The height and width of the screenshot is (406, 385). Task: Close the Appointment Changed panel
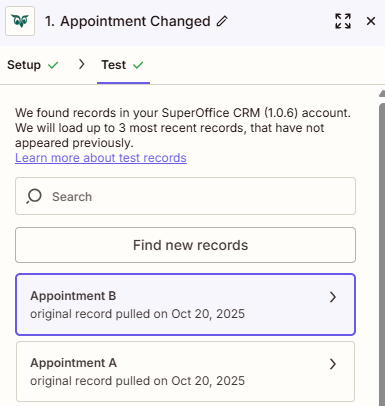tap(371, 21)
